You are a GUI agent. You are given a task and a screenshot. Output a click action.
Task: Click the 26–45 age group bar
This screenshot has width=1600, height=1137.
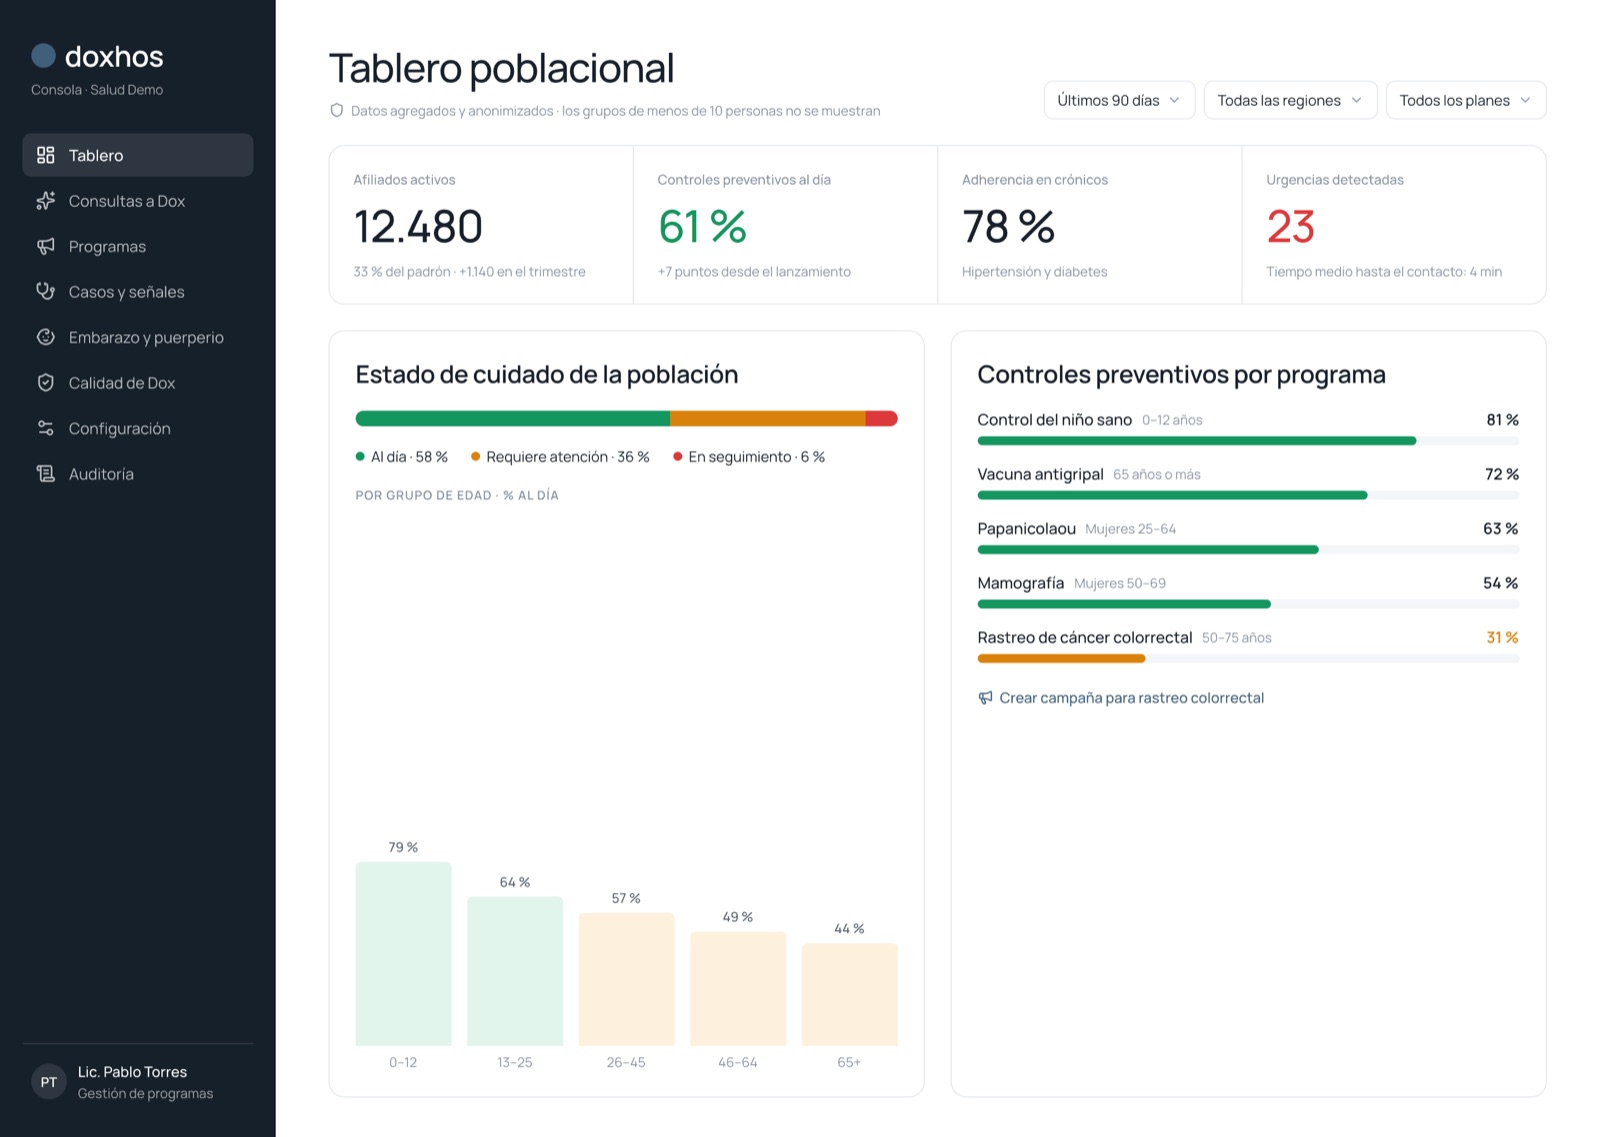tap(626, 979)
